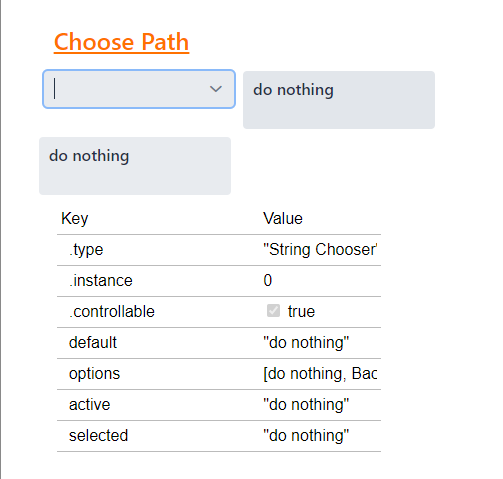Focus the path chooser text field
This screenshot has width=503, height=479.
[139, 89]
